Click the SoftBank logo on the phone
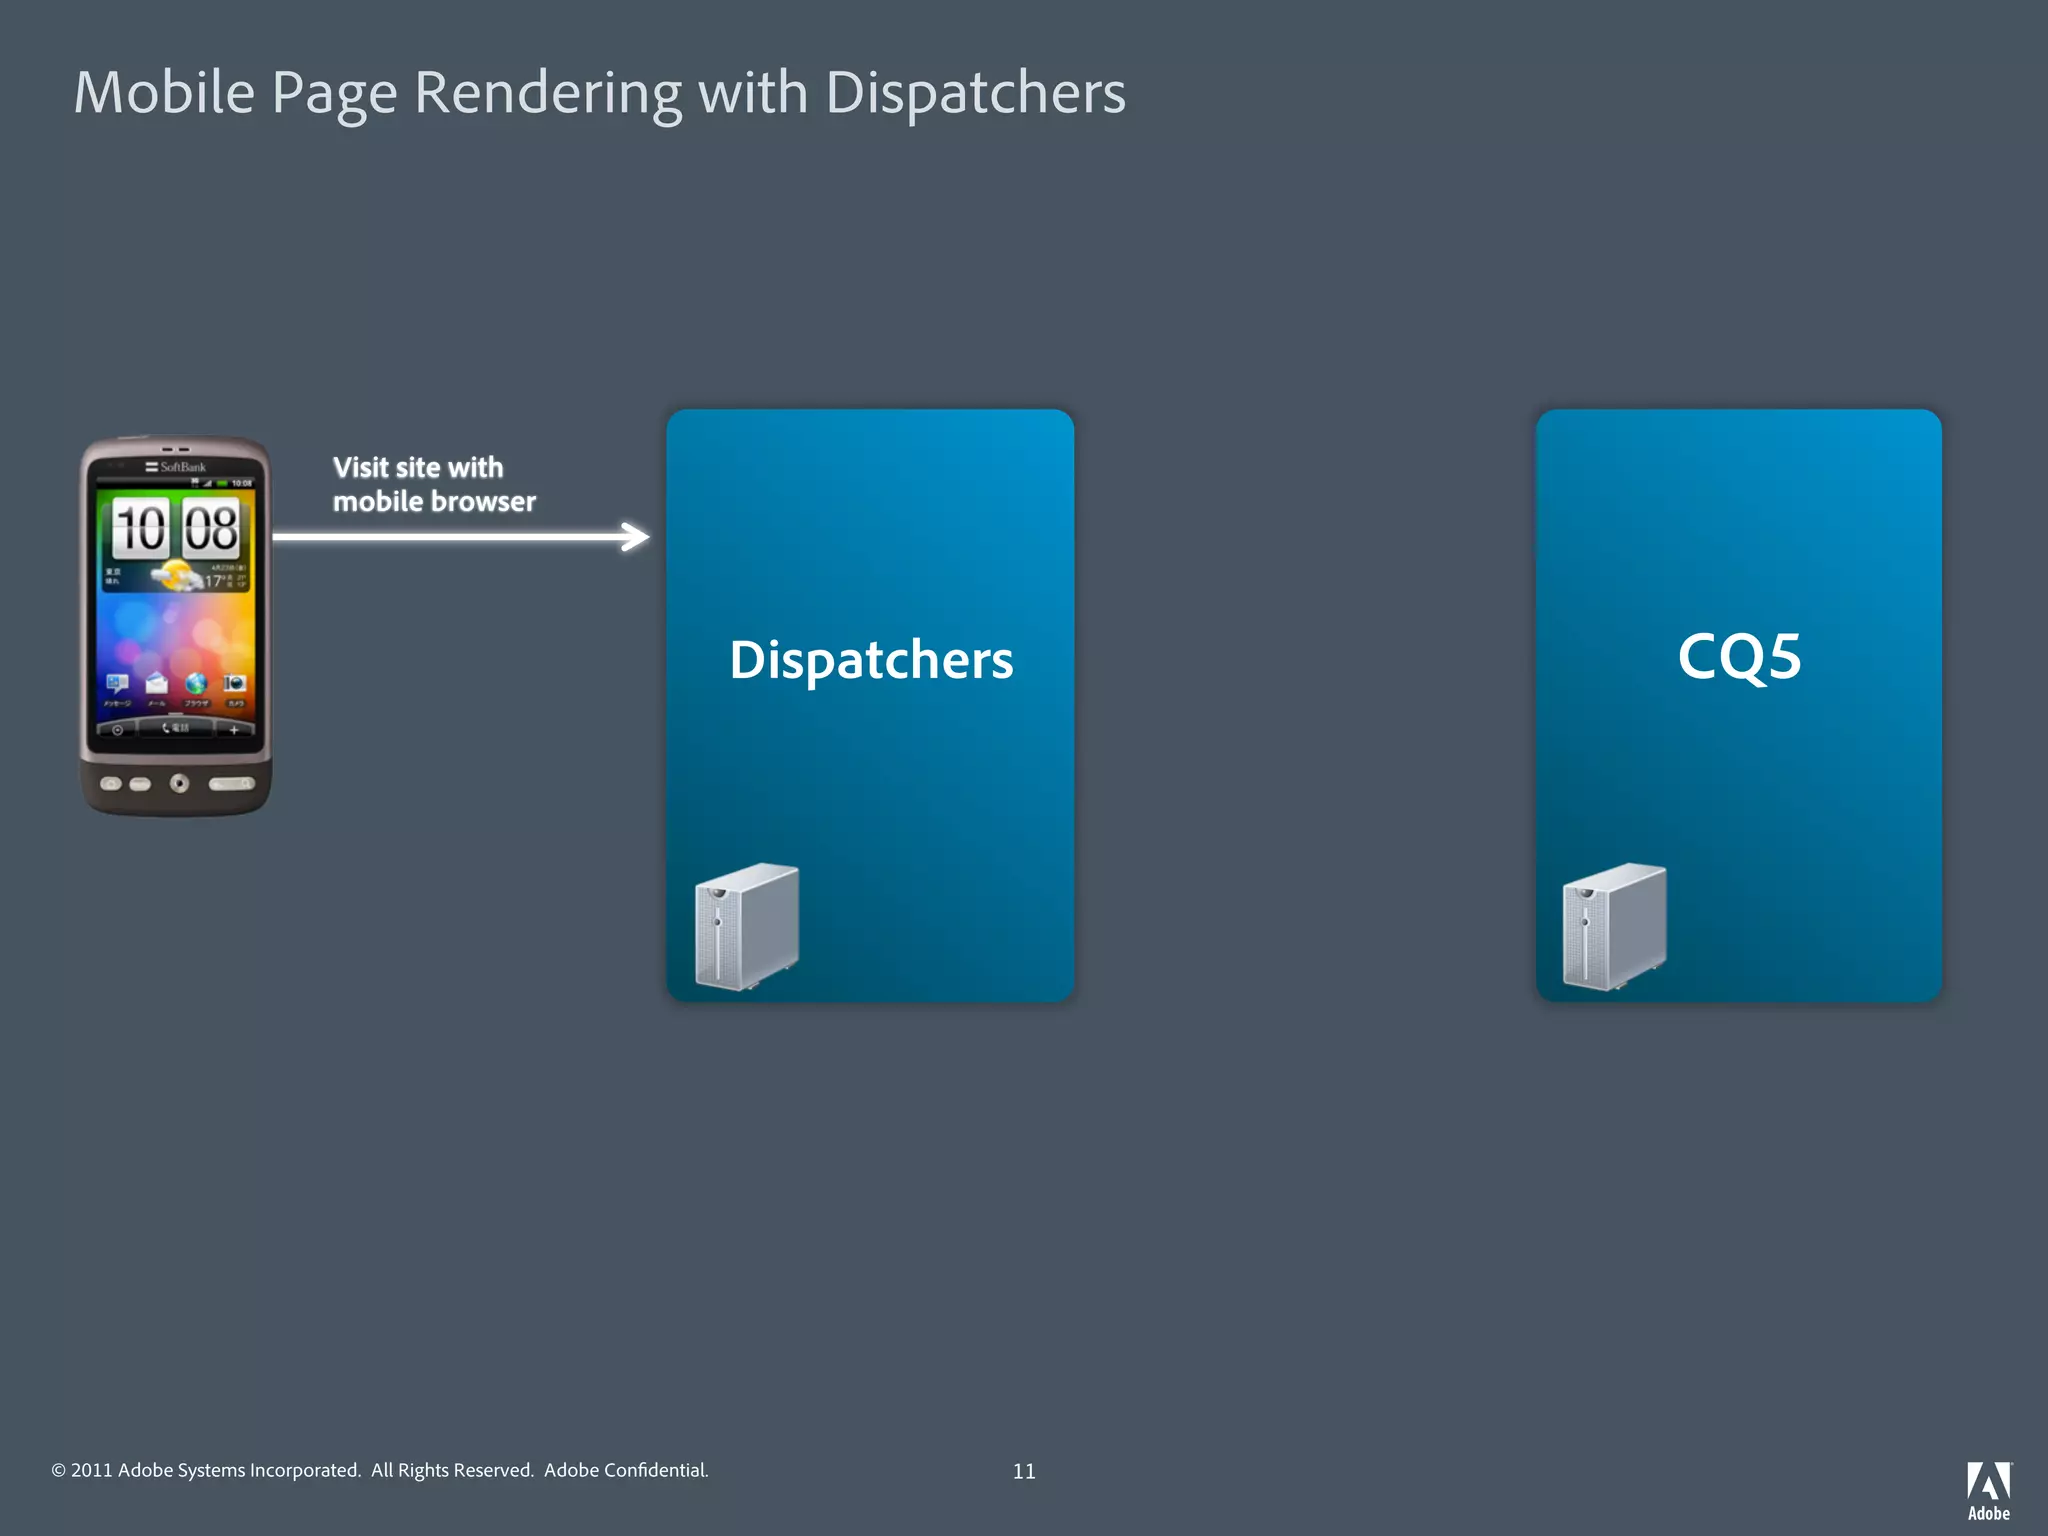Viewport: 2048px width, 1536px height. (x=176, y=467)
